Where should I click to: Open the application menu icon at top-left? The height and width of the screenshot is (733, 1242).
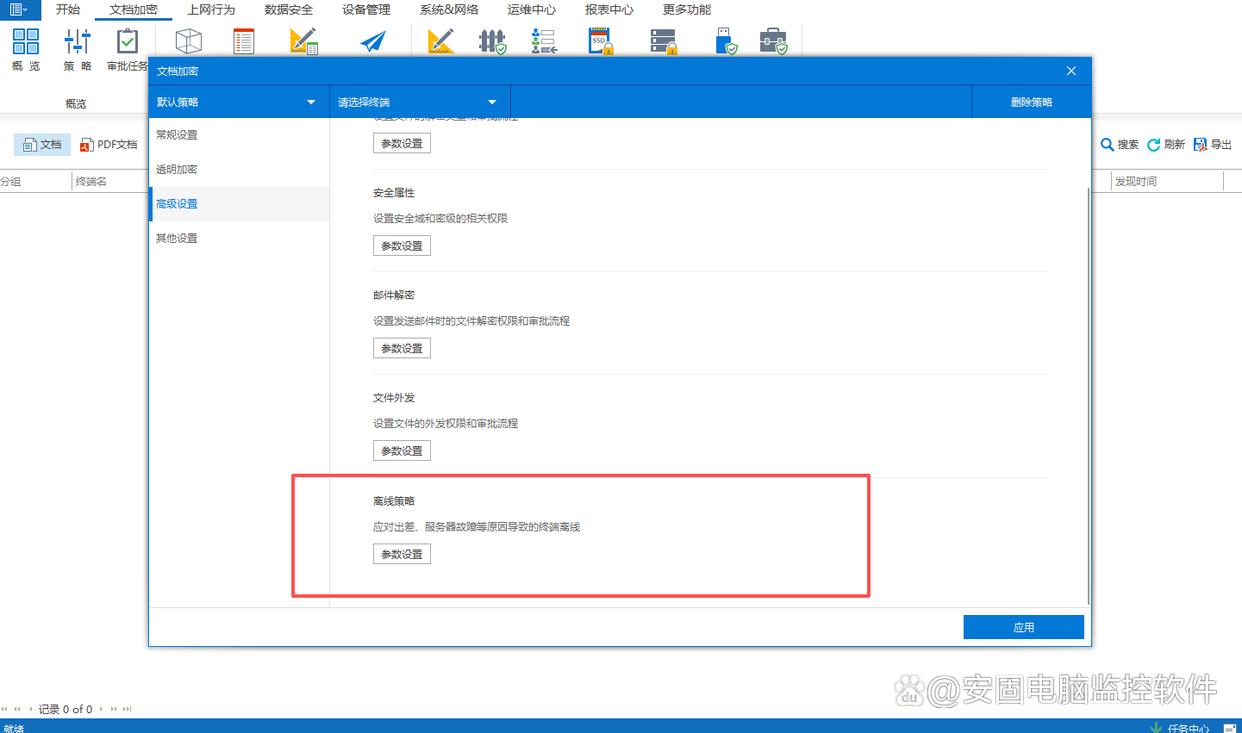click(x=20, y=10)
